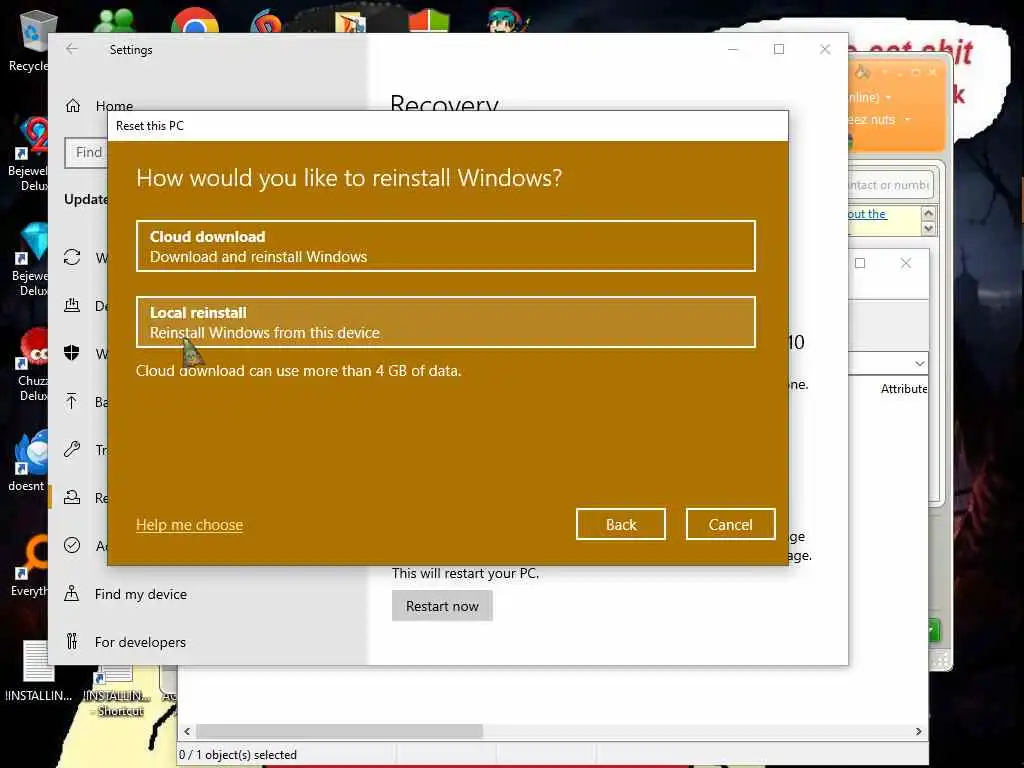Open Microsoft four-color logo desktop icon
Viewport: 1024px width, 768px height.
point(429,21)
